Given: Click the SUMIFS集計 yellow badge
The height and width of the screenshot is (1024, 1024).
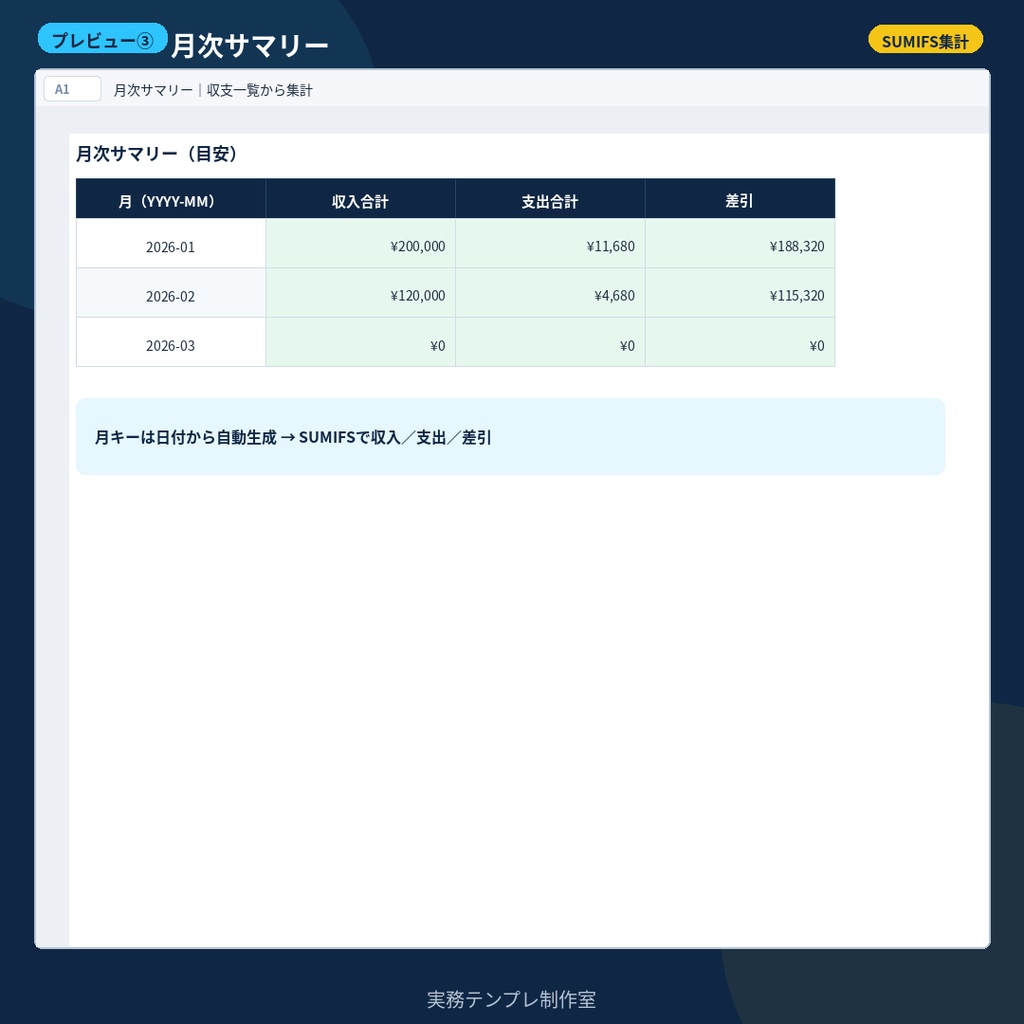Looking at the screenshot, I should (925, 40).
